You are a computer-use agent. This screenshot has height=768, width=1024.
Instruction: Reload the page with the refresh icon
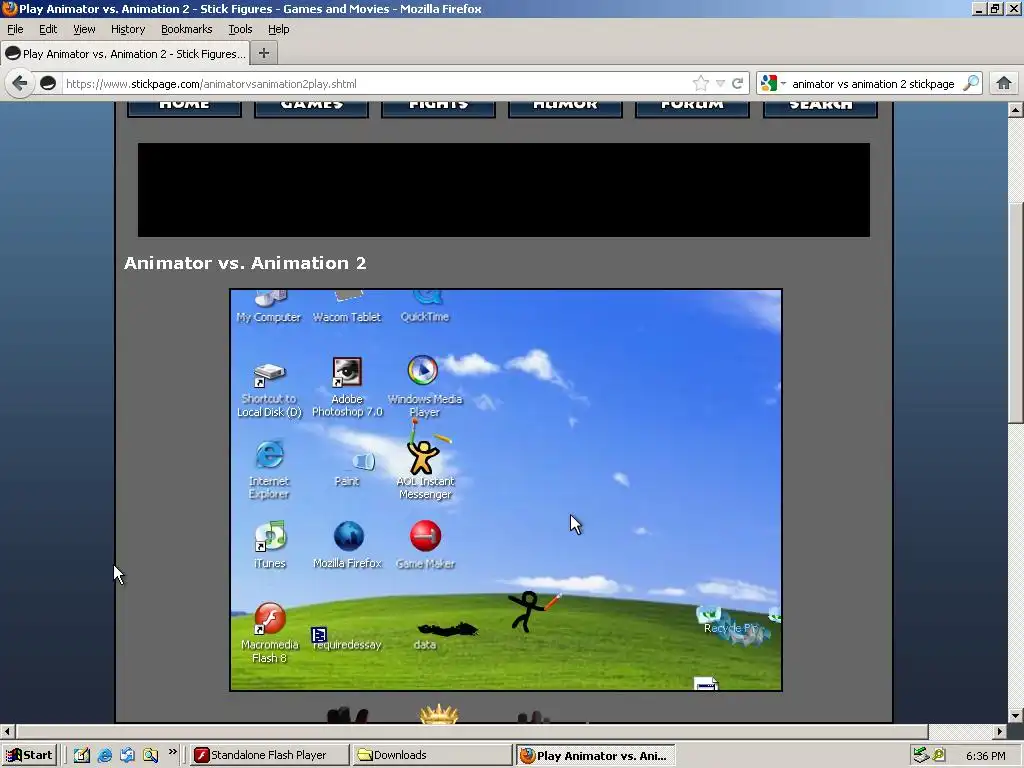click(737, 84)
